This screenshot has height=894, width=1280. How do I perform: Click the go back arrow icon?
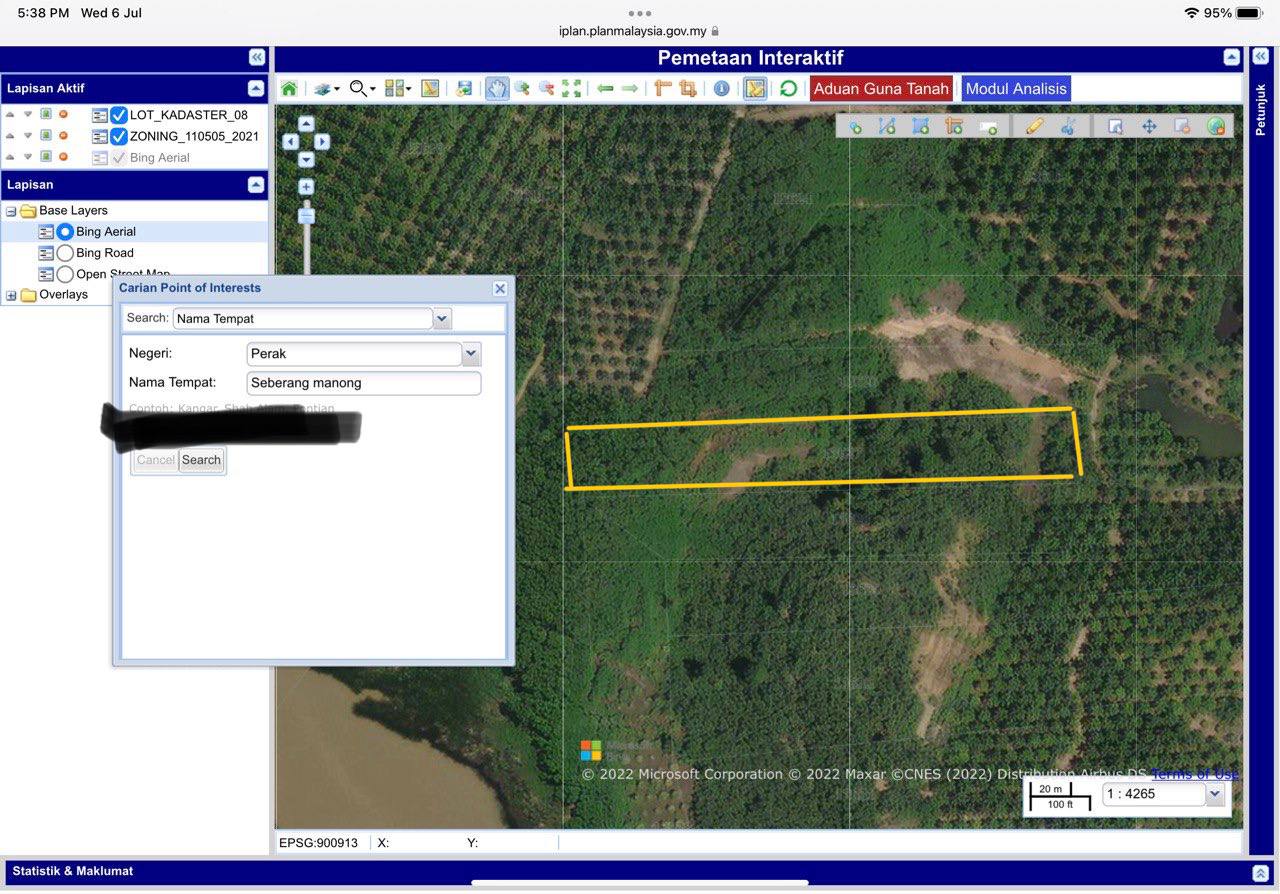pyautogui.click(x=605, y=89)
